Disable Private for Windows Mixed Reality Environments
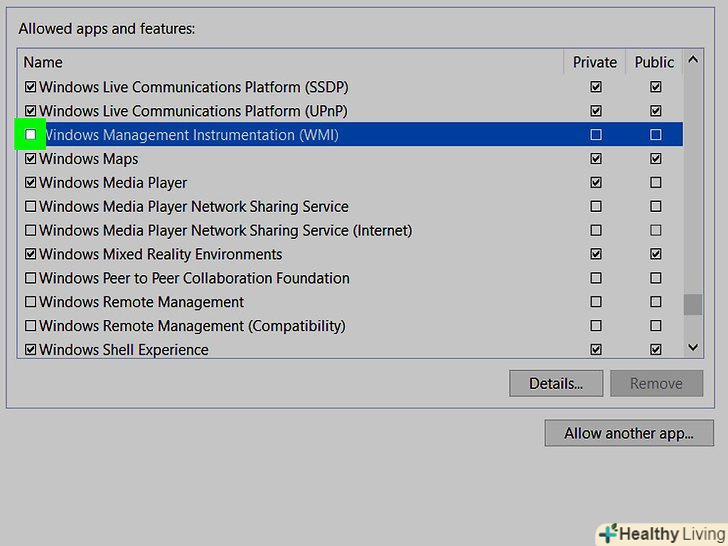This screenshot has height=546, width=728. pos(596,254)
